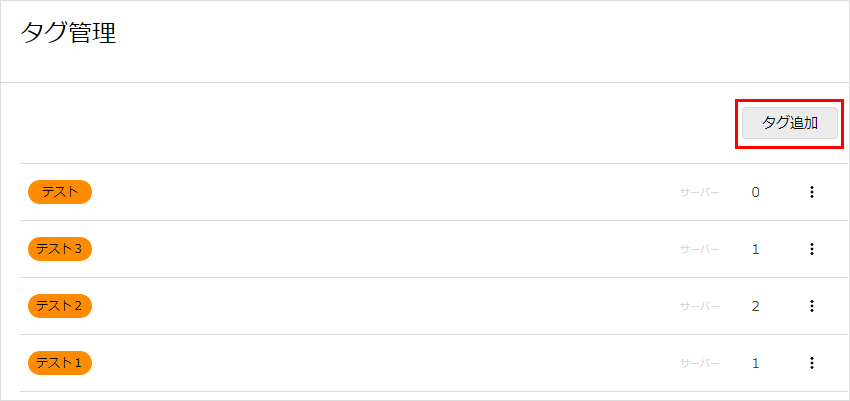Open the kebab menu for テスト3
Viewport: 850px width, 401px height.
coord(811,249)
